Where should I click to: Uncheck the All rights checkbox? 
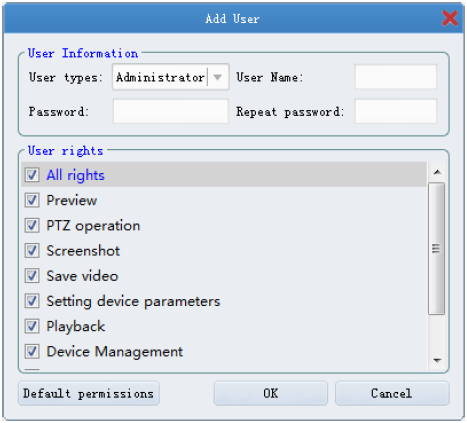click(32, 175)
